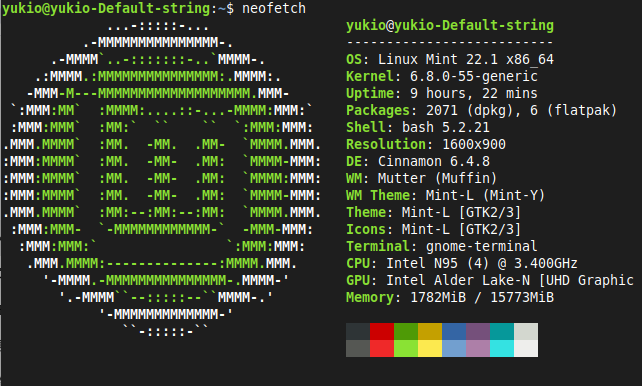Click the Linux Mint ASCII logo
Screen dimensions: 642x386
coord(162,178)
